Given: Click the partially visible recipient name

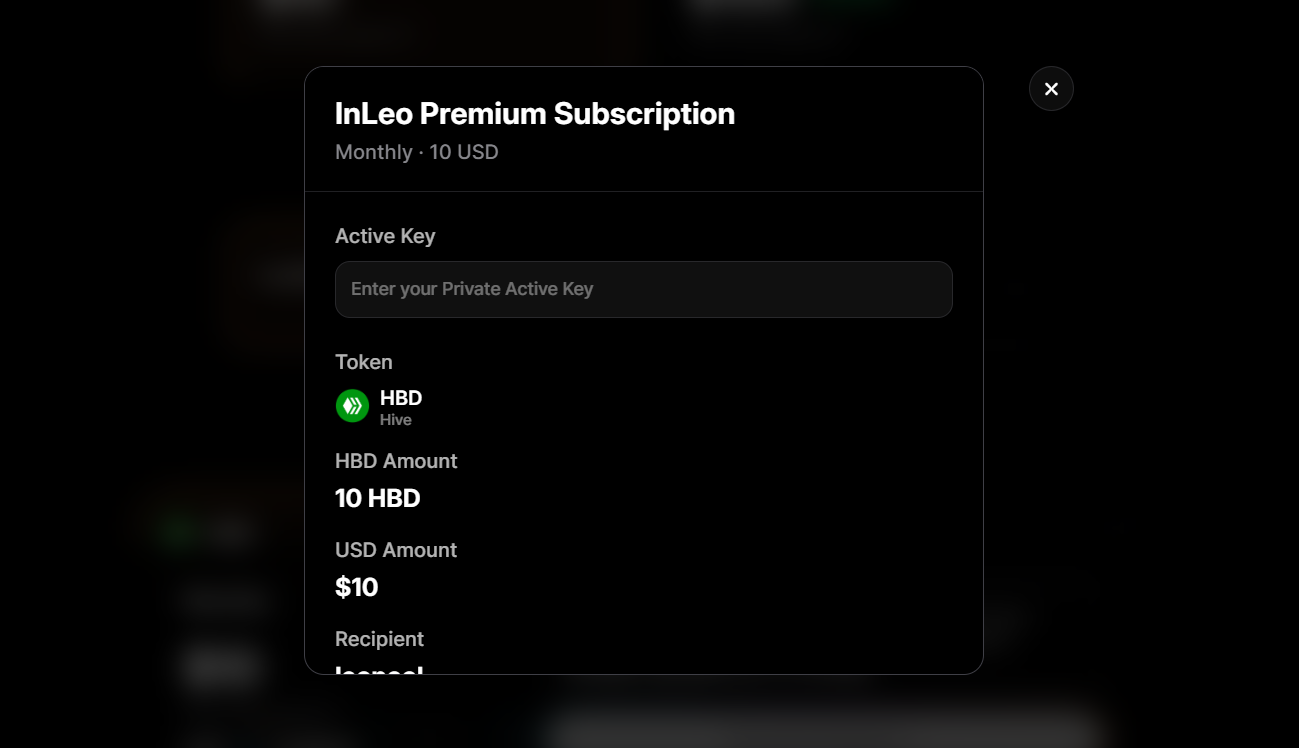Looking at the screenshot, I should [379, 669].
